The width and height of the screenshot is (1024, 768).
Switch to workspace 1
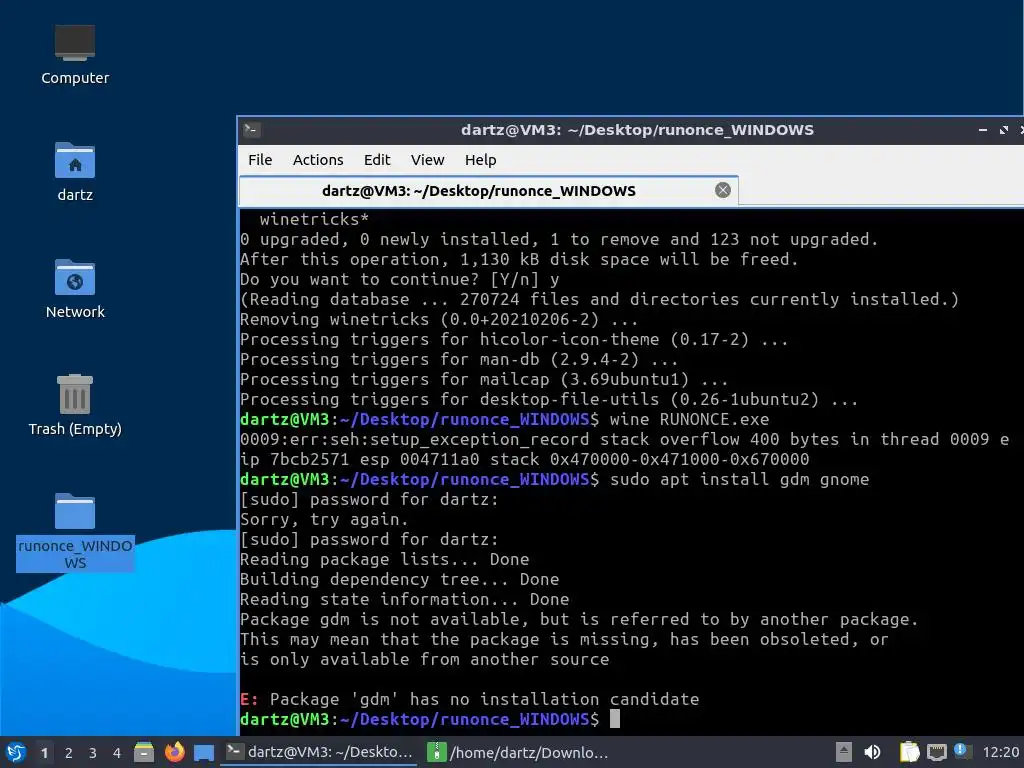44,753
